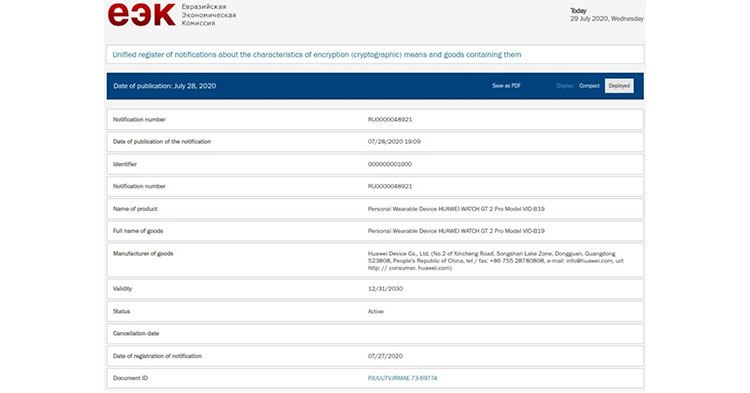This screenshot has height=393, width=750.
Task: Select Full name of goods value text
Action: (x=456, y=231)
